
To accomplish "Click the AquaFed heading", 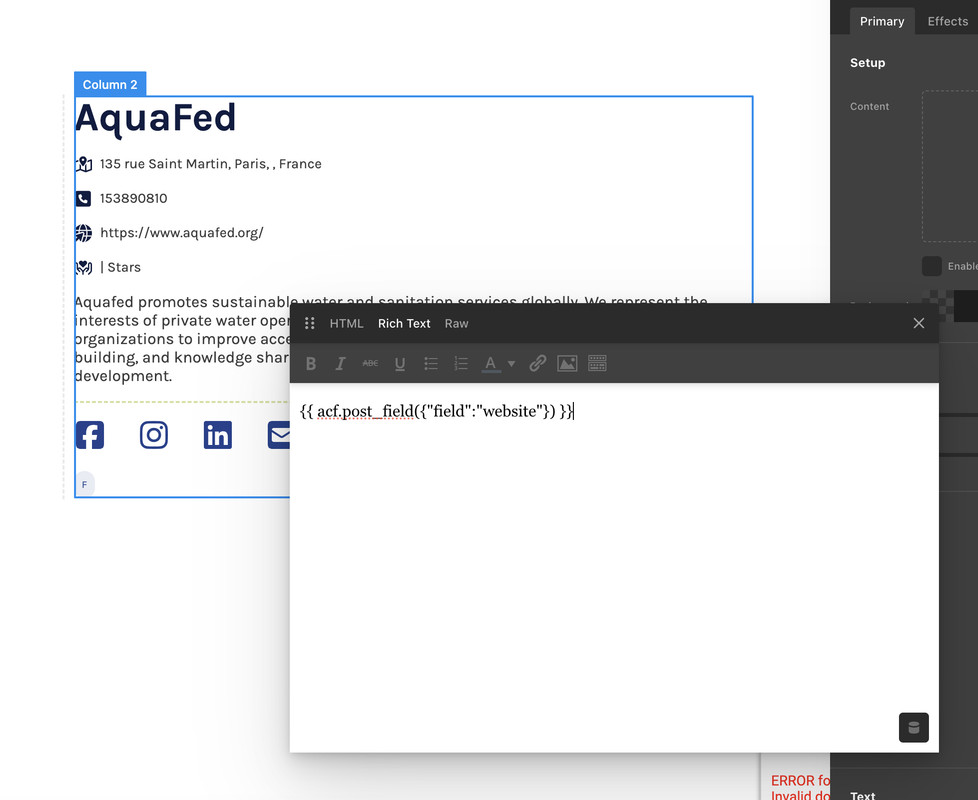I will [x=155, y=118].
